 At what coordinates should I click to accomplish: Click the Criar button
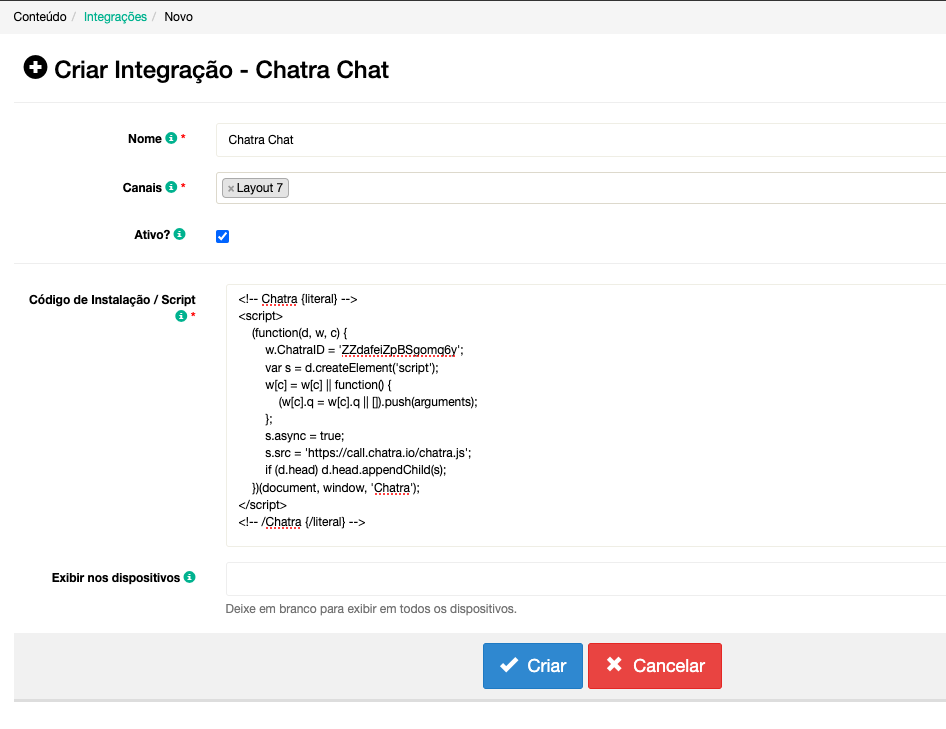tap(533, 666)
